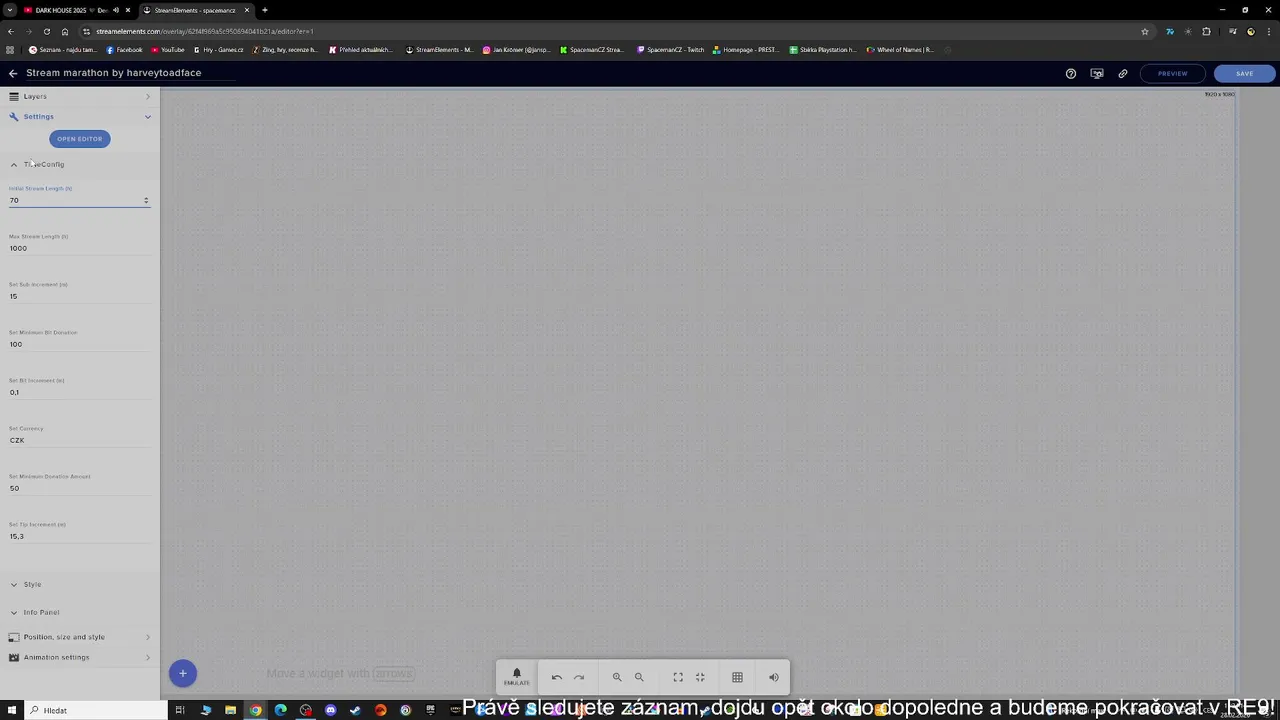The width and height of the screenshot is (1280, 720).
Task: Open the Facebook bookmark
Action: (x=125, y=49)
